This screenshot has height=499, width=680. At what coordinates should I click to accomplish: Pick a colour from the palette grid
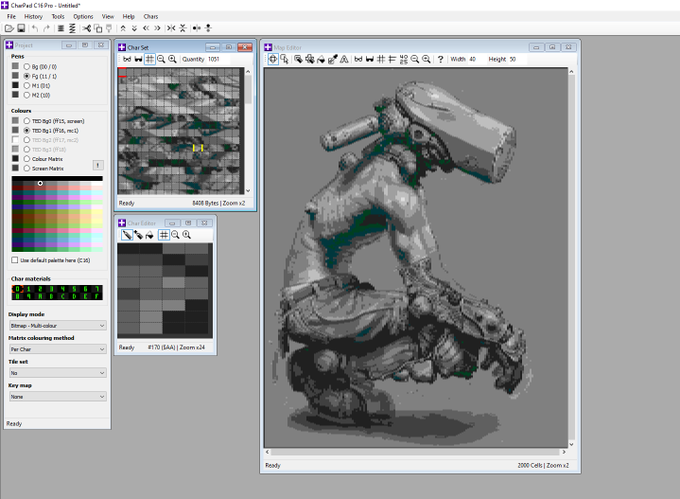(57, 214)
